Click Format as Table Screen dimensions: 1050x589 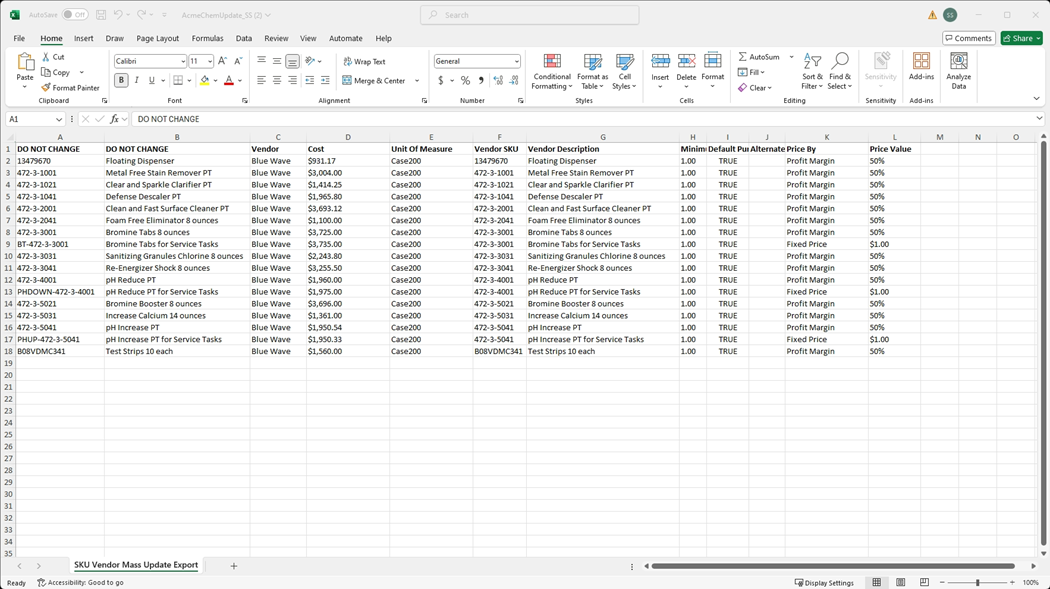[593, 72]
